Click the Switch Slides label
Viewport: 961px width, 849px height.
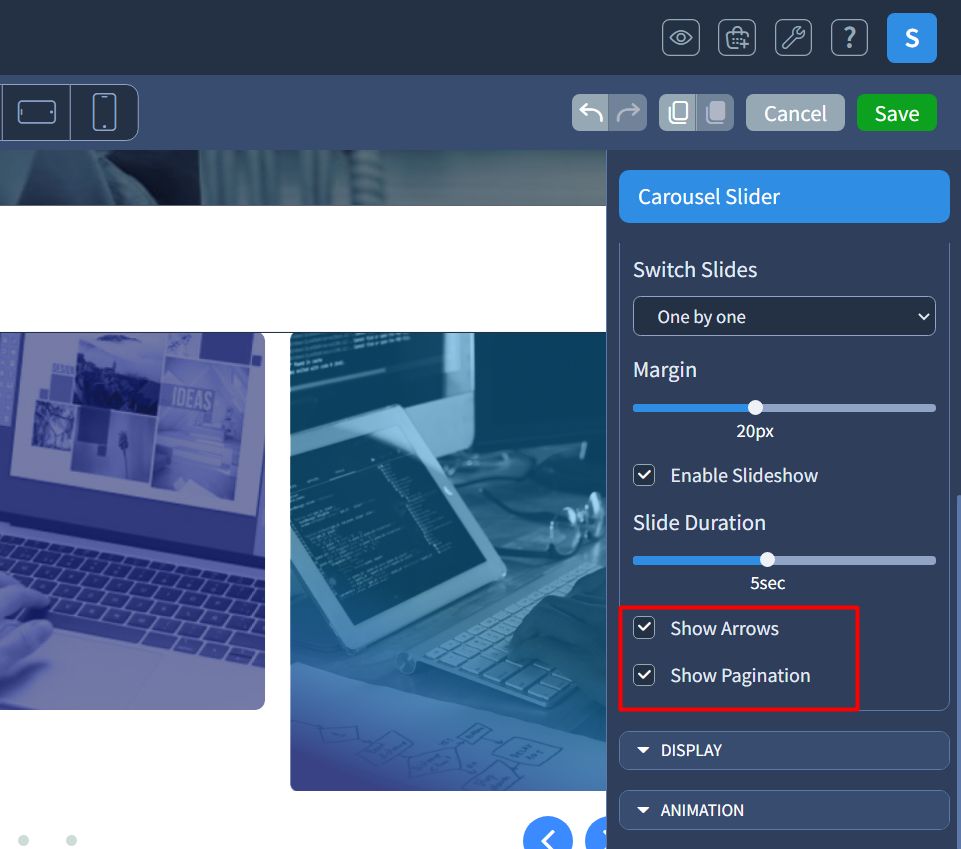pos(695,270)
